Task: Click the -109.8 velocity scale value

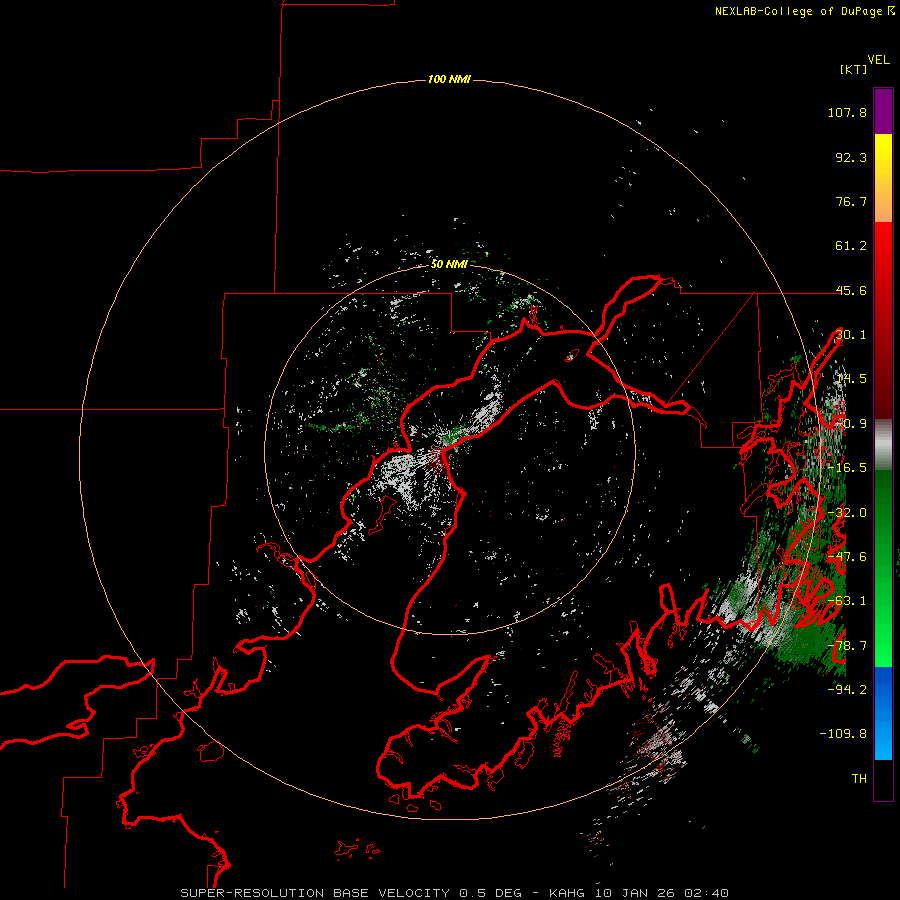Action: pos(843,734)
